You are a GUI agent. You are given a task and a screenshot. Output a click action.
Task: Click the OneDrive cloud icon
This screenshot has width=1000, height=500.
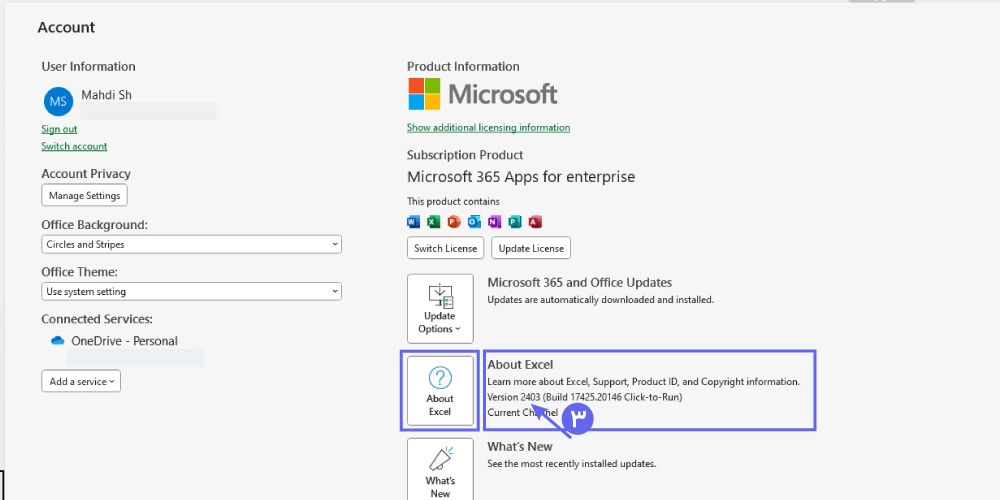pyautogui.click(x=58, y=341)
